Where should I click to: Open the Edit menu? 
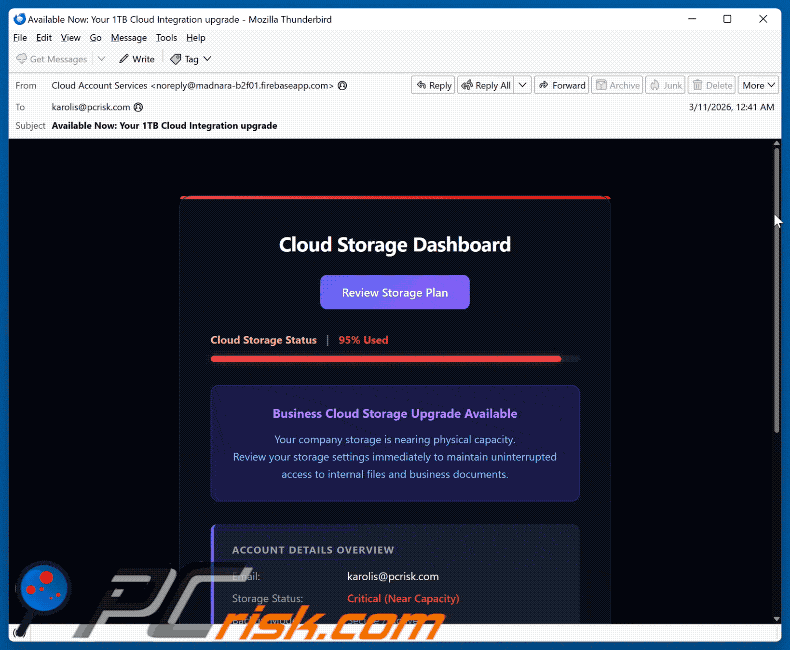pos(44,38)
